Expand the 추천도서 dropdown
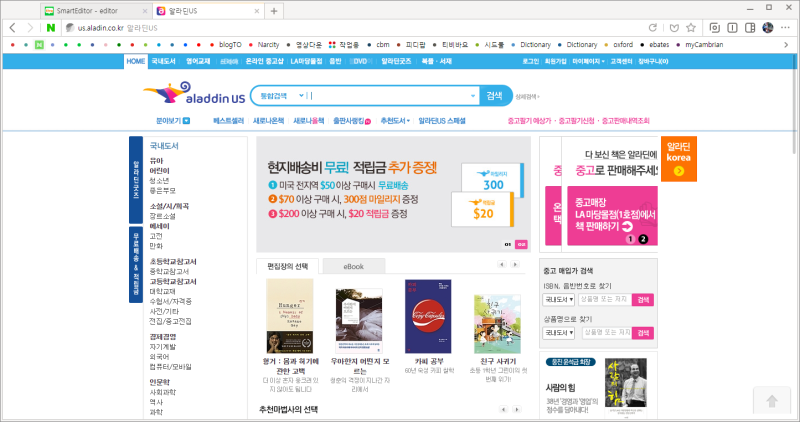 tap(395, 121)
